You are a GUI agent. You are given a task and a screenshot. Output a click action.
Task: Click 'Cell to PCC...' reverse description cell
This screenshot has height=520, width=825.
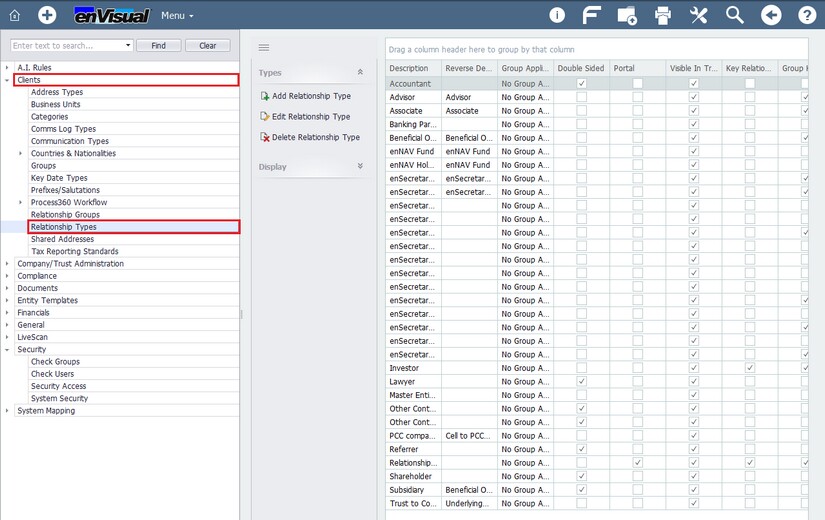click(x=469, y=436)
